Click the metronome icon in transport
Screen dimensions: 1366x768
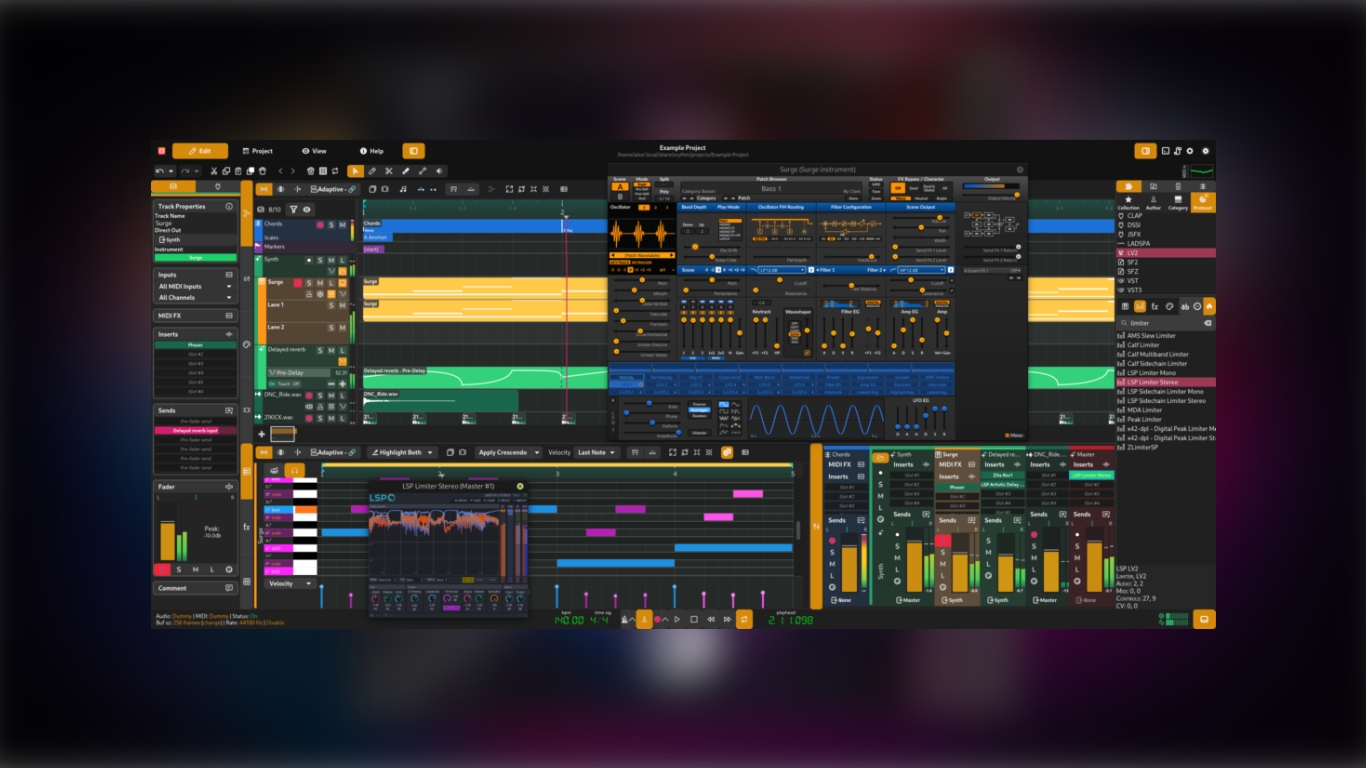click(624, 619)
